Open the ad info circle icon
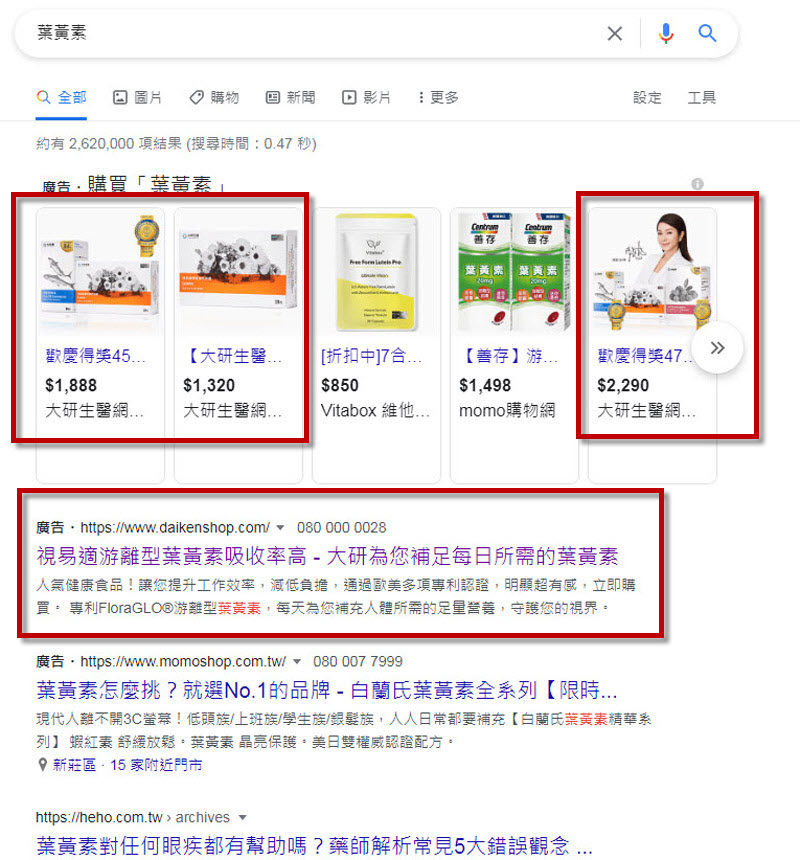800x860 pixels. tap(697, 184)
